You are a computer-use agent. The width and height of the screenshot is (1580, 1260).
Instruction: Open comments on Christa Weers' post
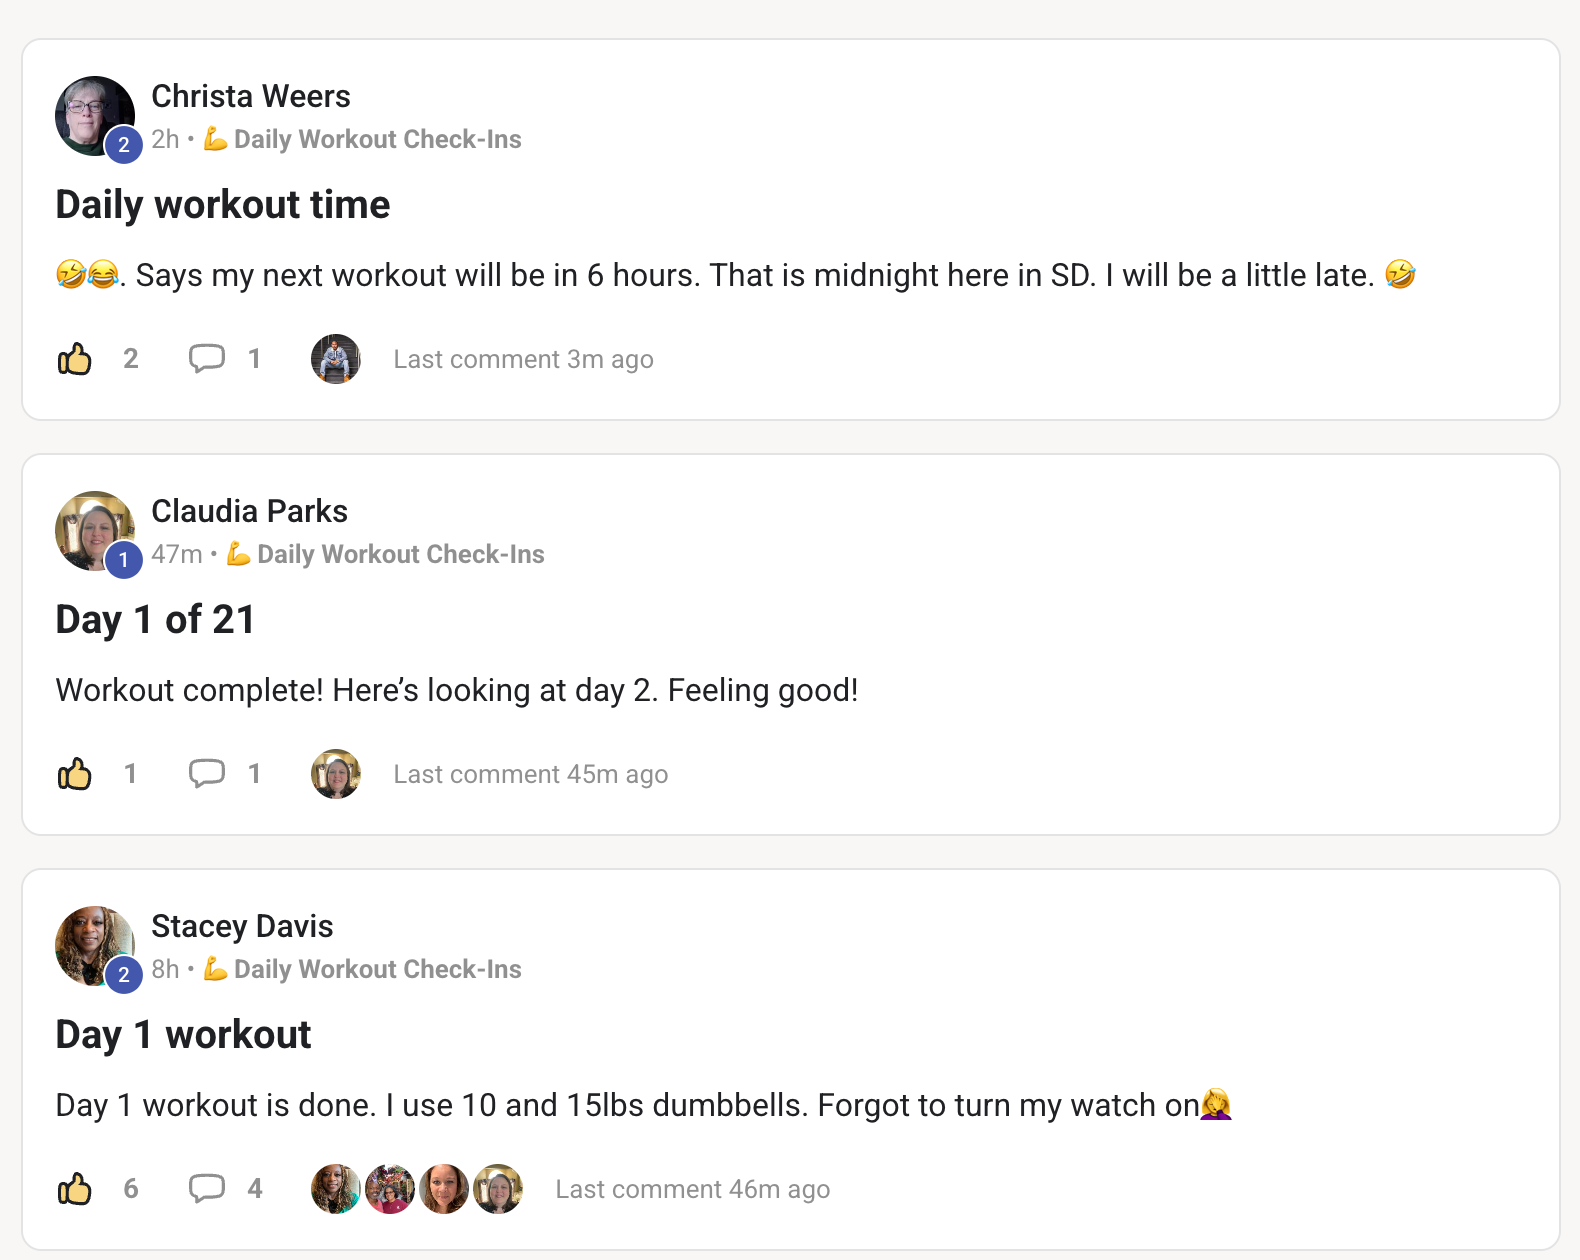click(207, 359)
